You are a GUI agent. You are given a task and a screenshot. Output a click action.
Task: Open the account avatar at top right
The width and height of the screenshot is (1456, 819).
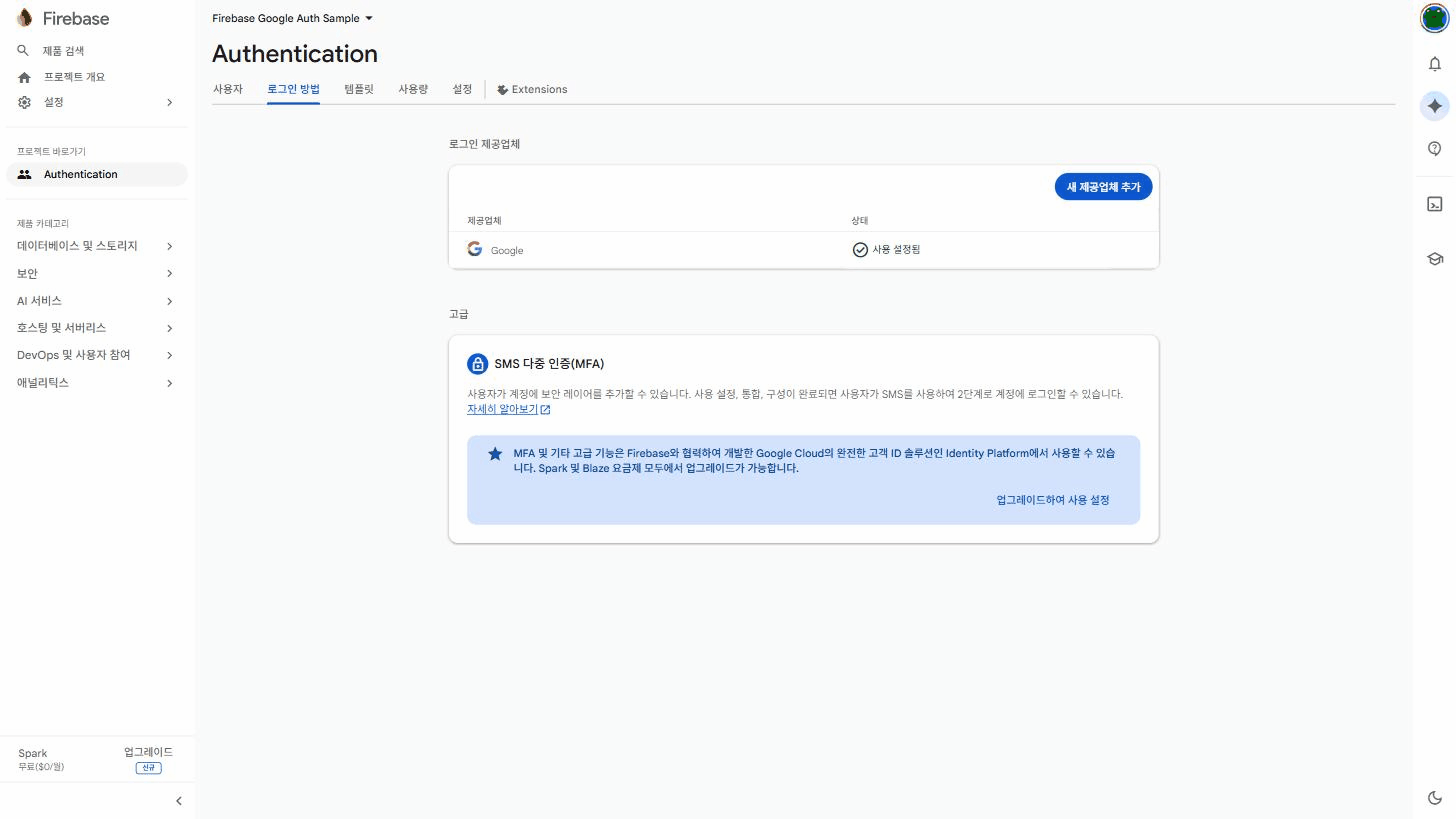[x=1435, y=18]
